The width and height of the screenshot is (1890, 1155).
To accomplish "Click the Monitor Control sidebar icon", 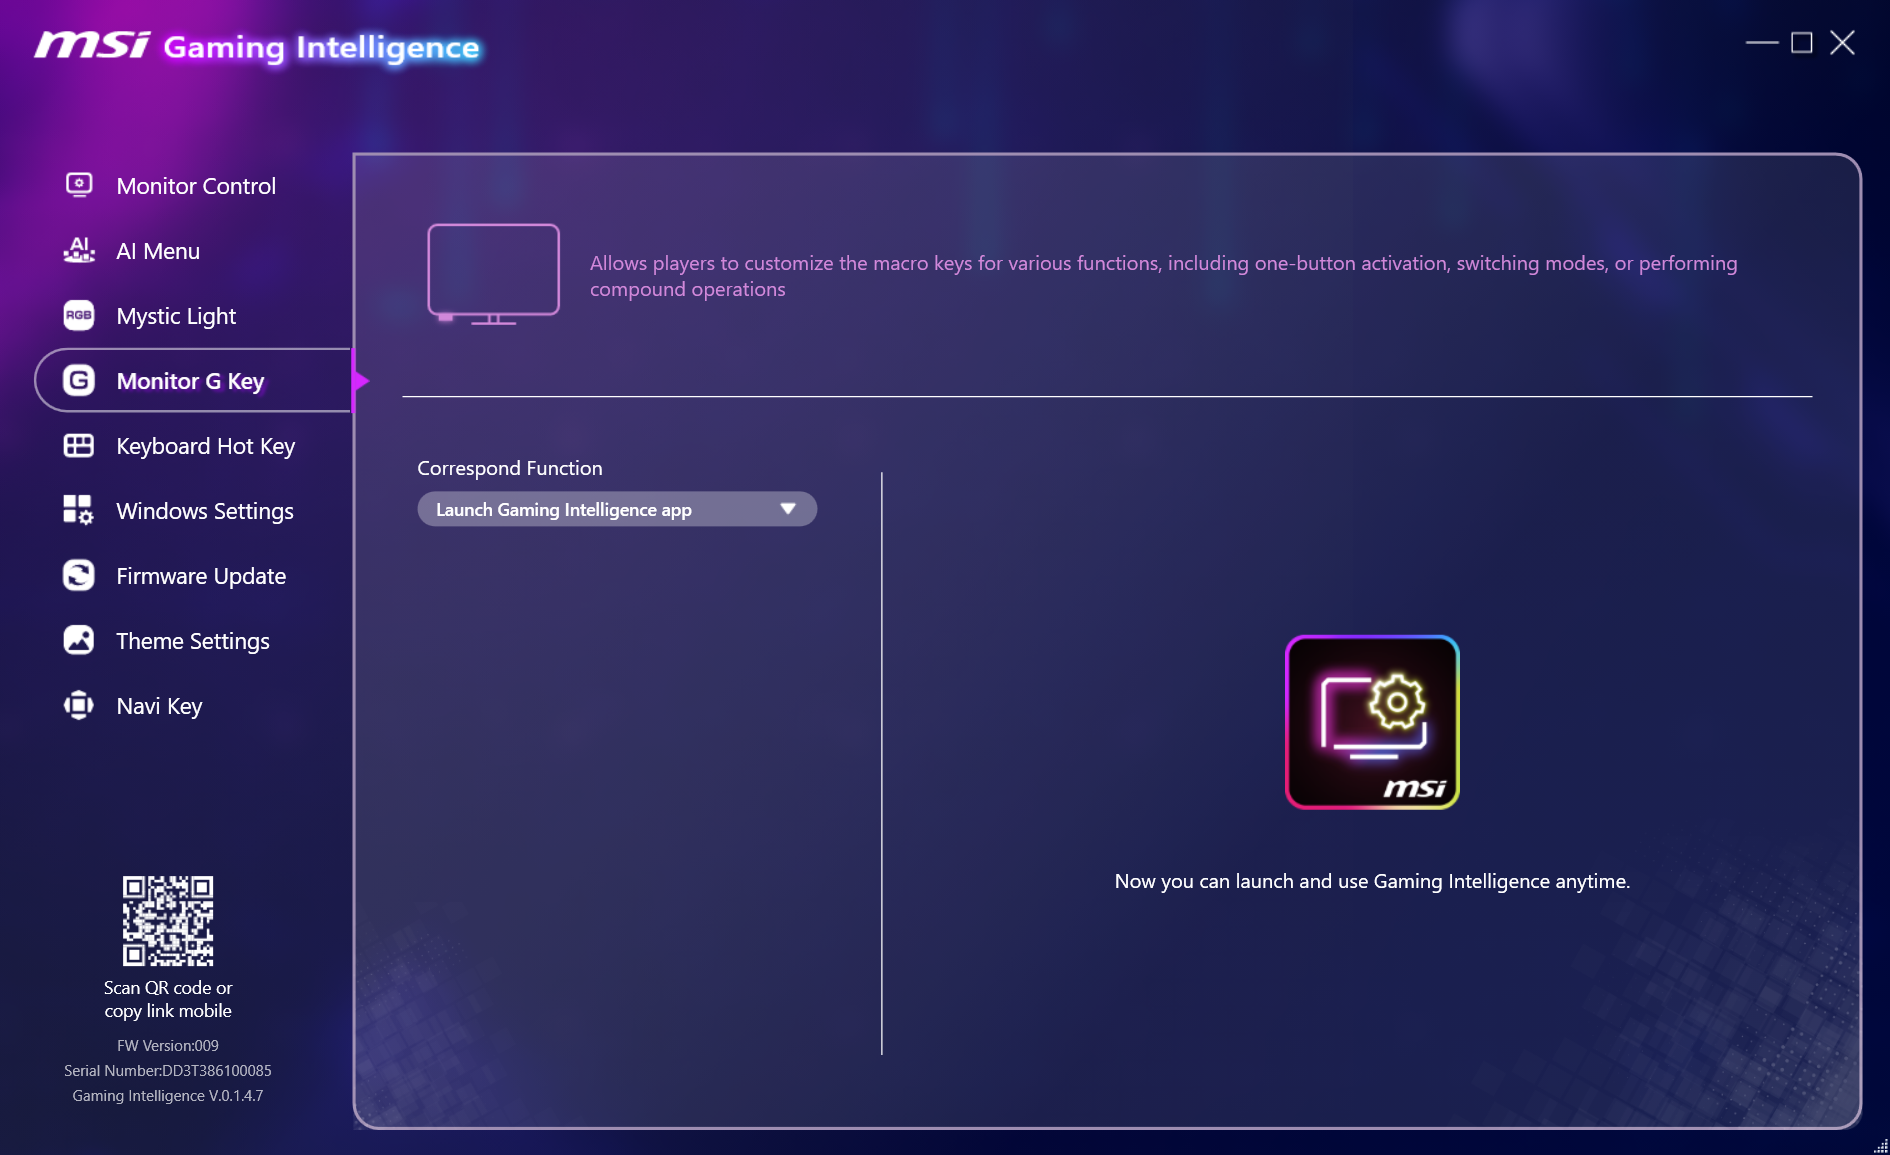I will pyautogui.click(x=79, y=185).
